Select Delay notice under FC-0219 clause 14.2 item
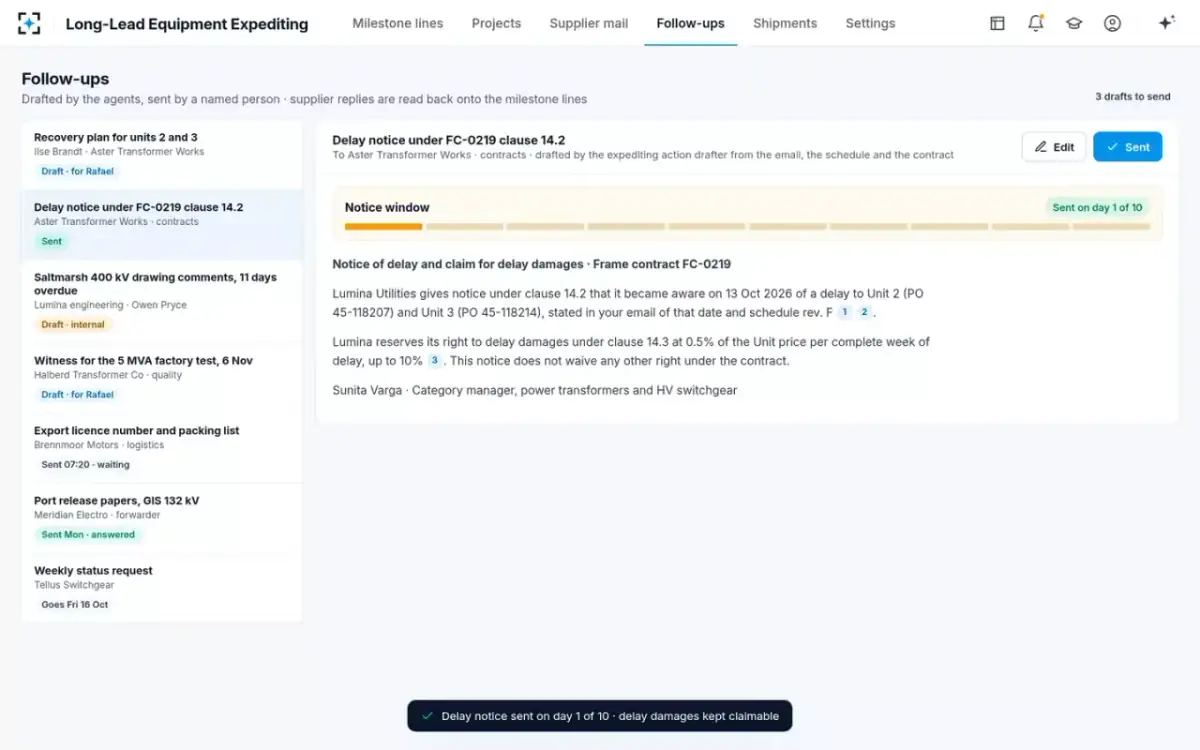1200x750 pixels. pos(162,225)
